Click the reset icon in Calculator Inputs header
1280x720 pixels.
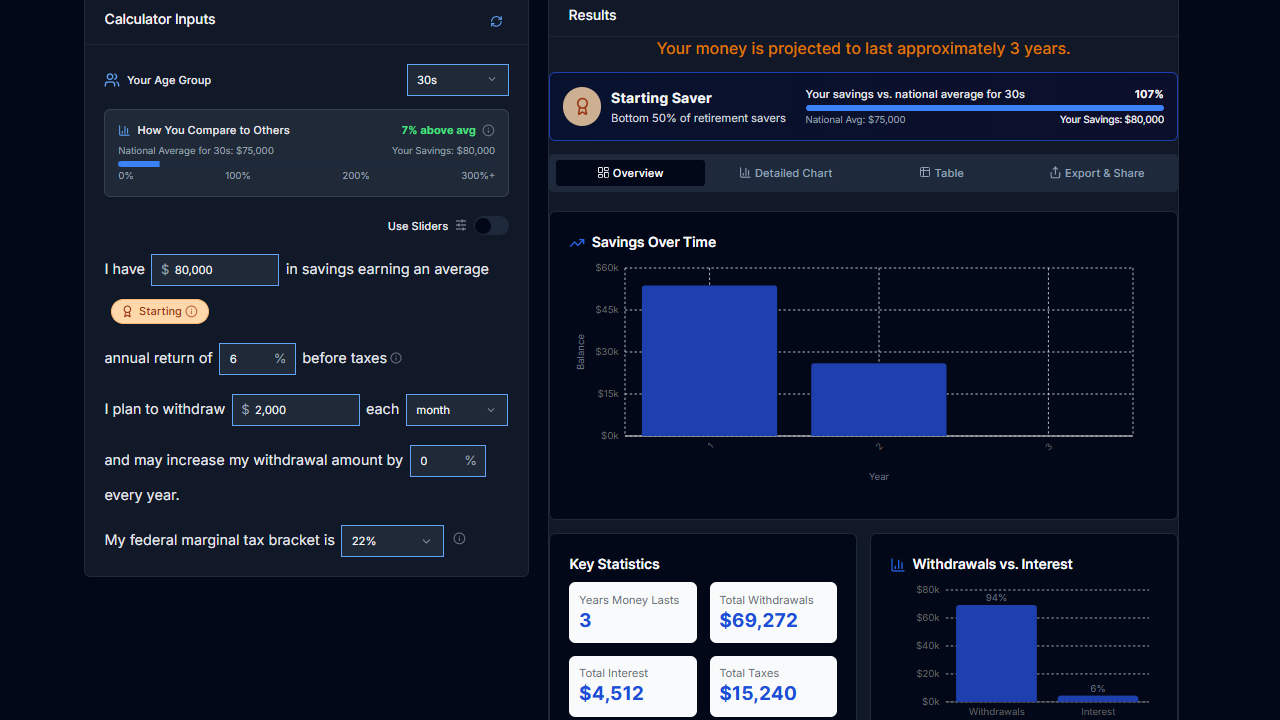[x=496, y=21]
